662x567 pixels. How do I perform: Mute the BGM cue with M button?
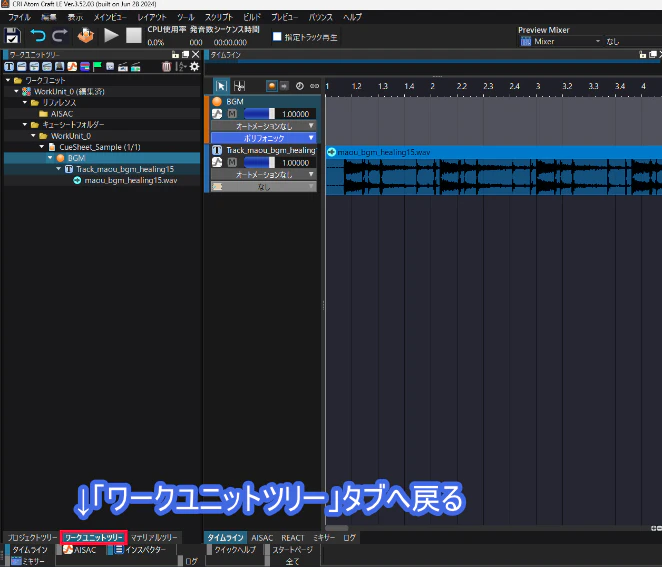[x=232, y=114]
